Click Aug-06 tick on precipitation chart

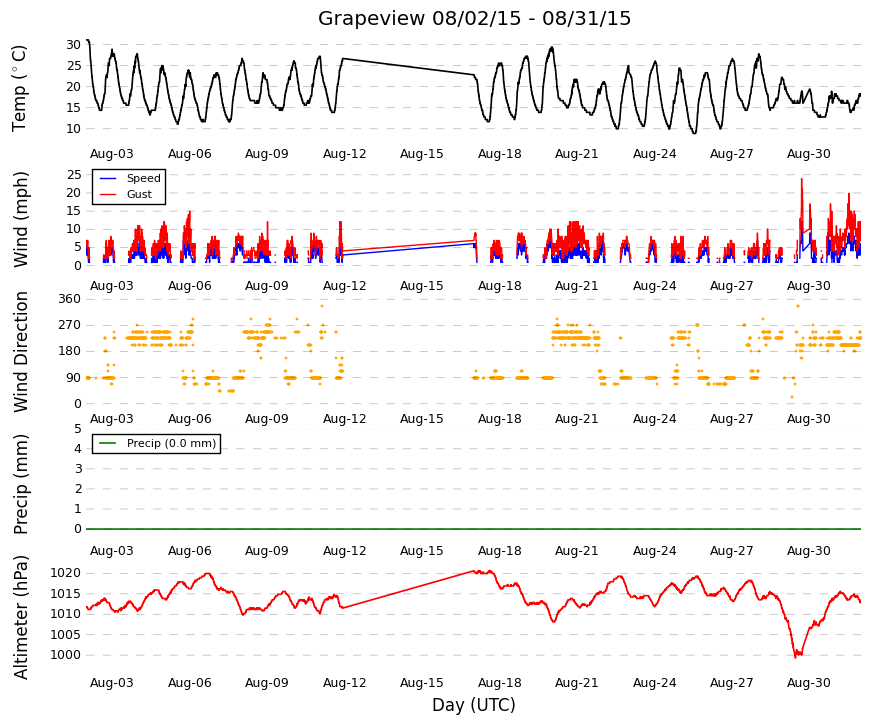point(189,551)
